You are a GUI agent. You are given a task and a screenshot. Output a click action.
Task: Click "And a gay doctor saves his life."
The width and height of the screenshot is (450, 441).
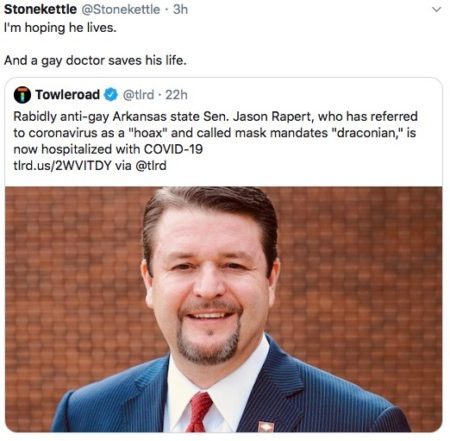pyautogui.click(x=95, y=60)
